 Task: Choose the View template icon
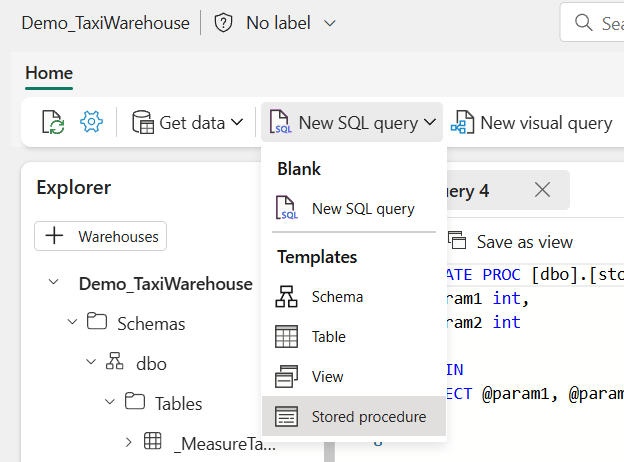287,377
